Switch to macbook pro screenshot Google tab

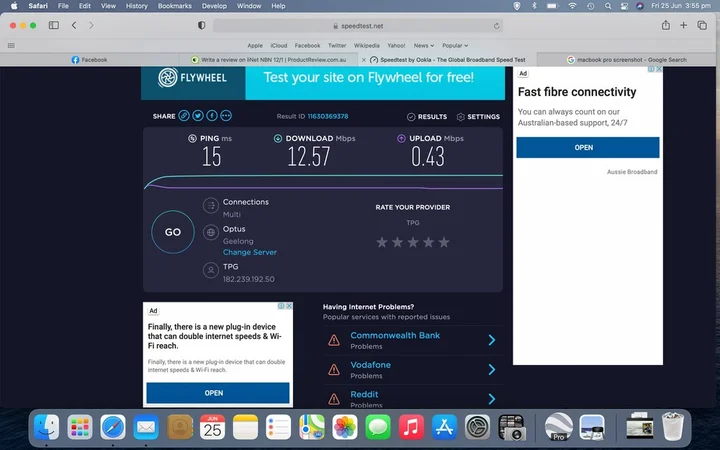(x=627, y=60)
